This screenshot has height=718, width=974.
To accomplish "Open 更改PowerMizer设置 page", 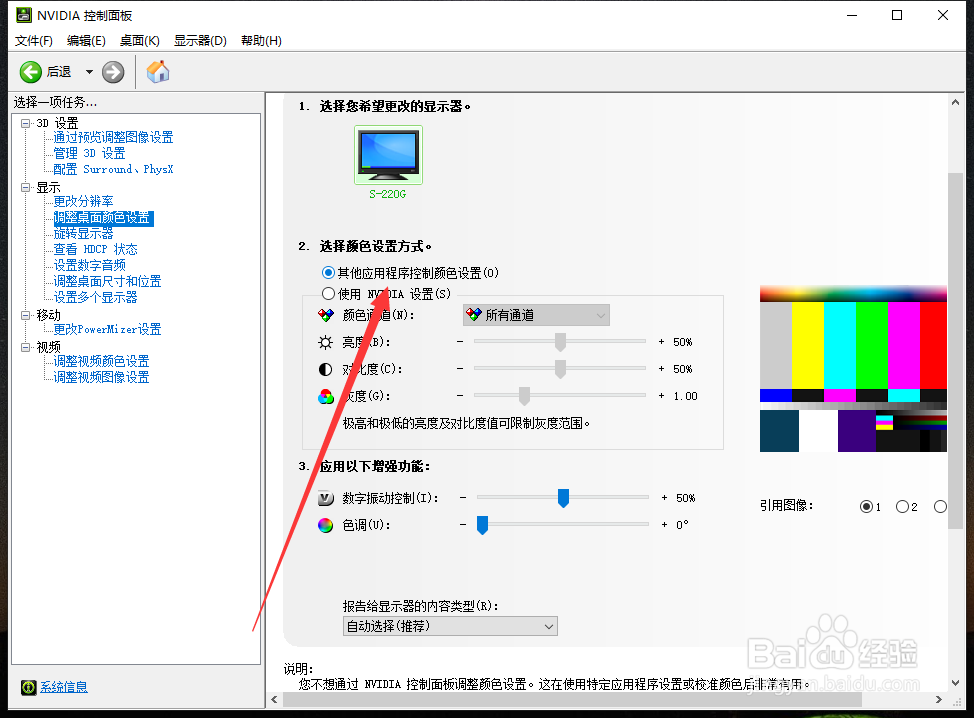I will click(107, 329).
